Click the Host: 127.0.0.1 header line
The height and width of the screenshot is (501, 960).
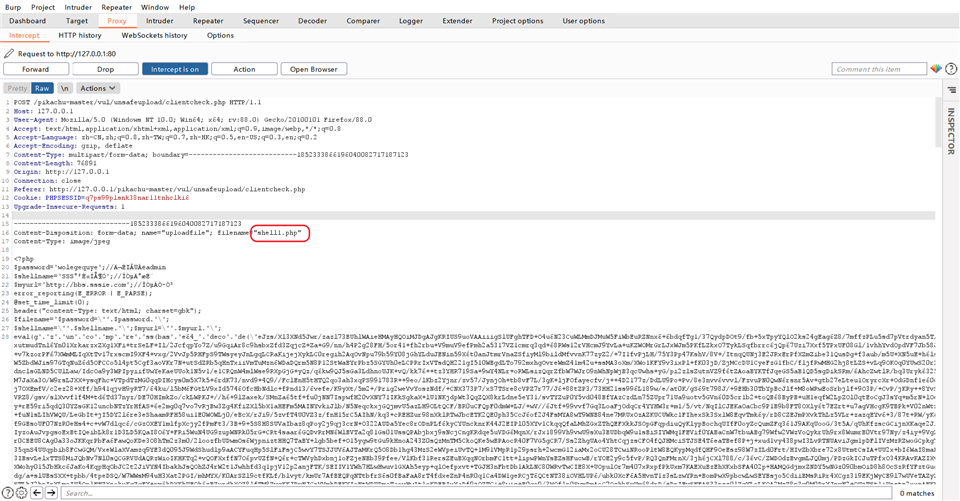tap(43, 111)
